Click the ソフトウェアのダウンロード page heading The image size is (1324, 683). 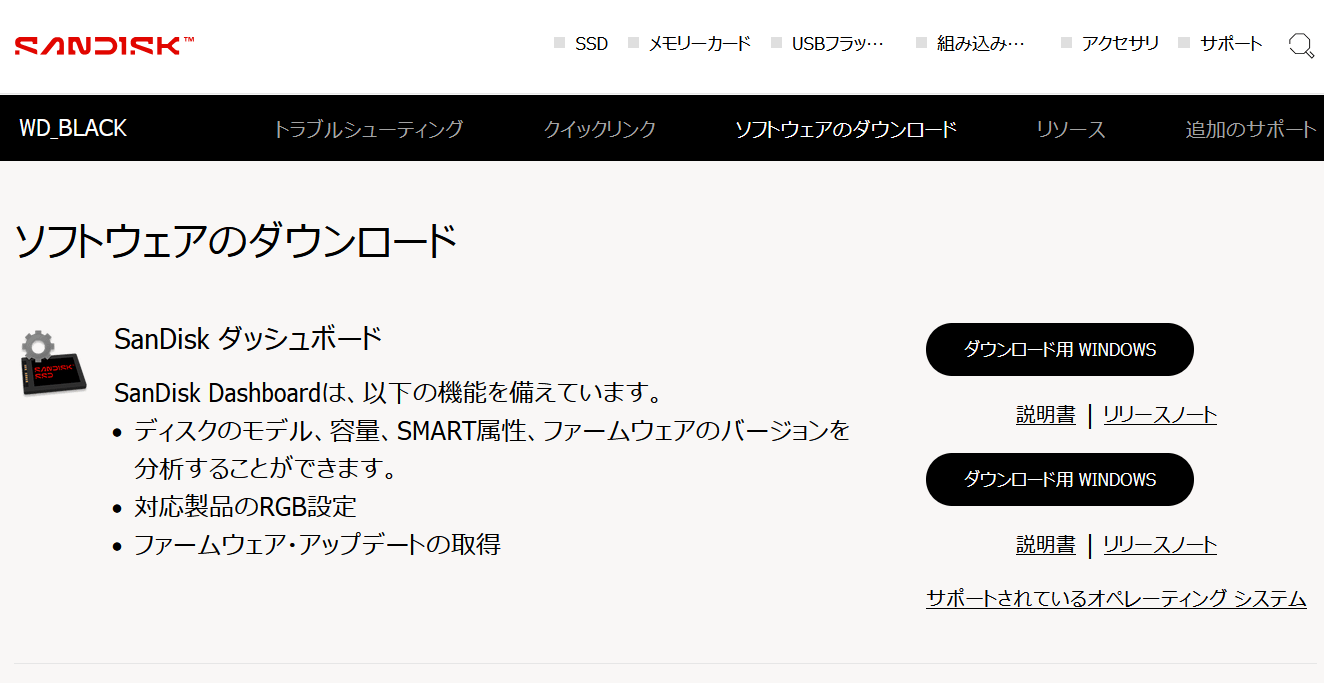click(236, 242)
